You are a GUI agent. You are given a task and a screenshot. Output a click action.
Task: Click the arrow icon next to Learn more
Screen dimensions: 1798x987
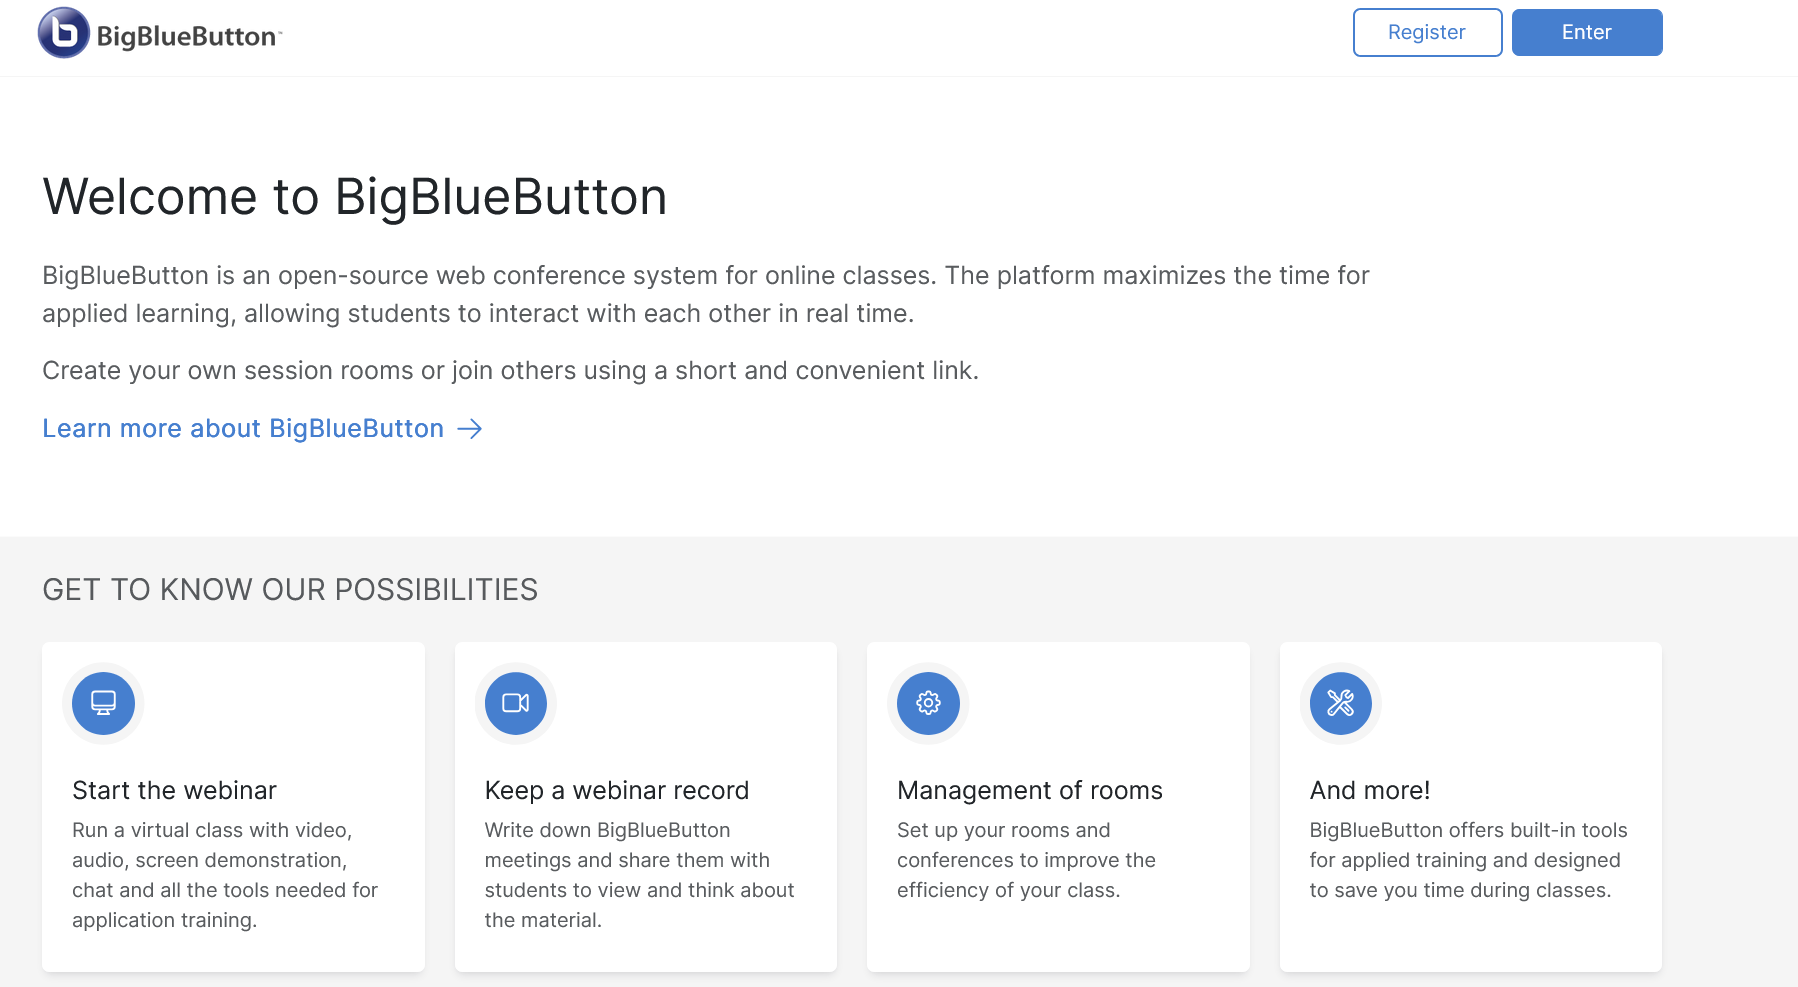[470, 429]
